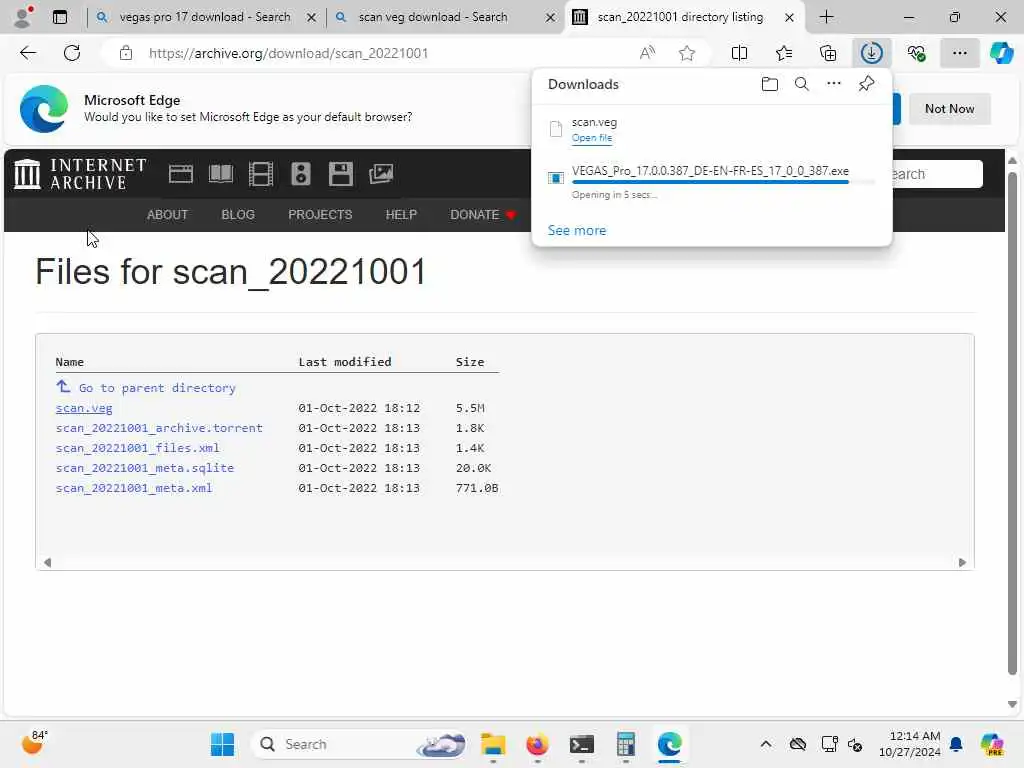Screen dimensions: 1024x768
Task: Open the Software floppy disk icon
Action: [x=341, y=174]
